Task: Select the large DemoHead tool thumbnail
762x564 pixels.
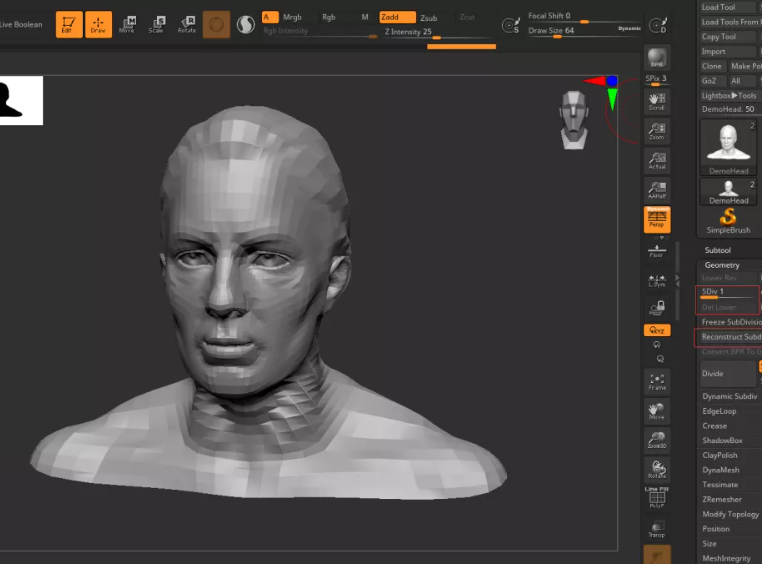Action: click(x=727, y=147)
